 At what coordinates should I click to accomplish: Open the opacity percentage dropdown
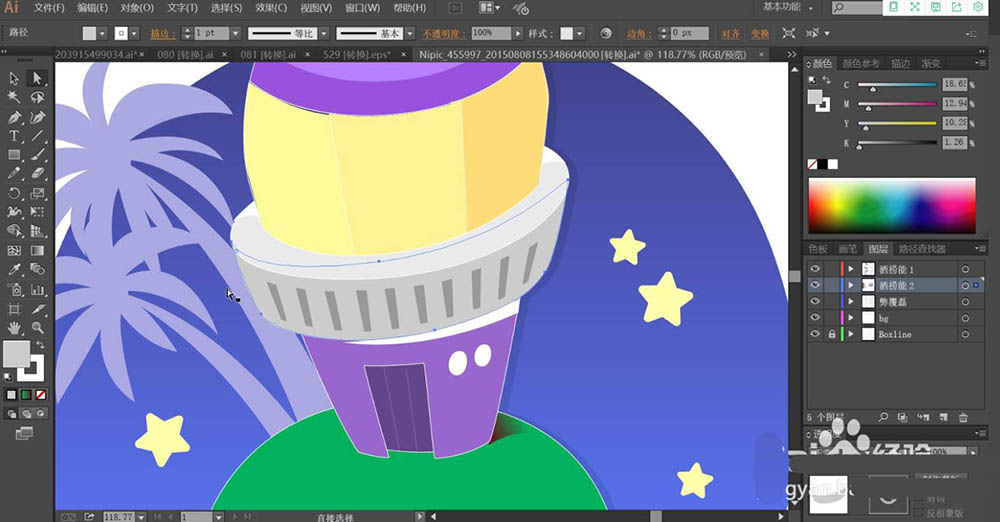tap(517, 33)
